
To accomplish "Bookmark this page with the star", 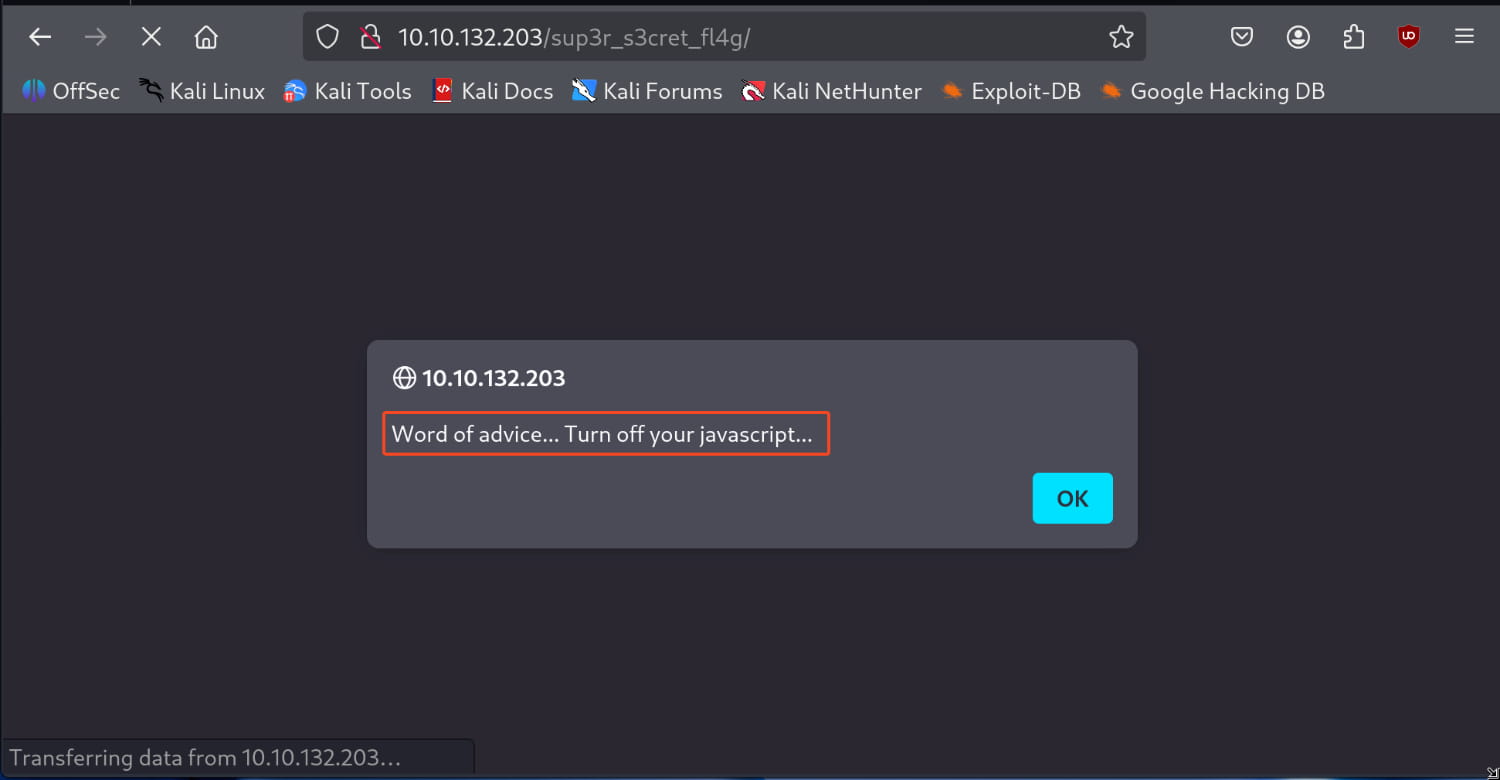I will click(x=1121, y=37).
